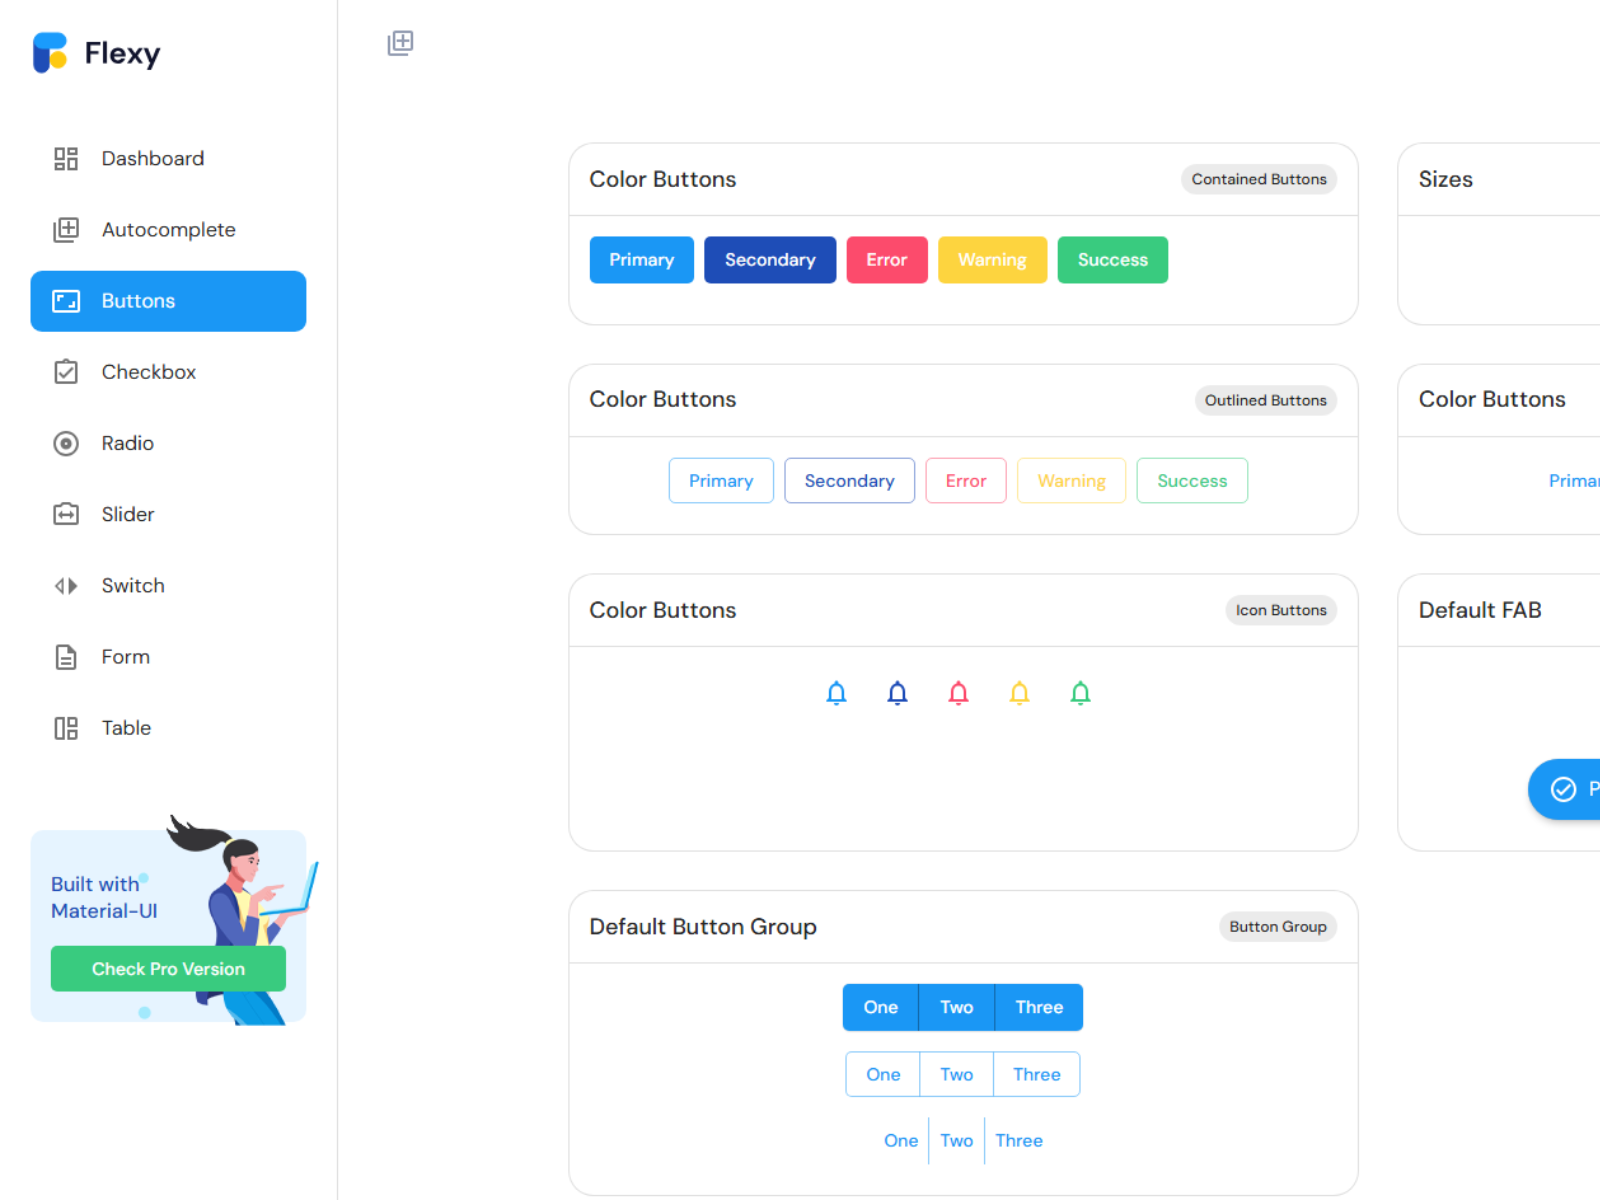1600x1200 pixels.
Task: Click the Default FAB card title
Action: (x=1480, y=610)
